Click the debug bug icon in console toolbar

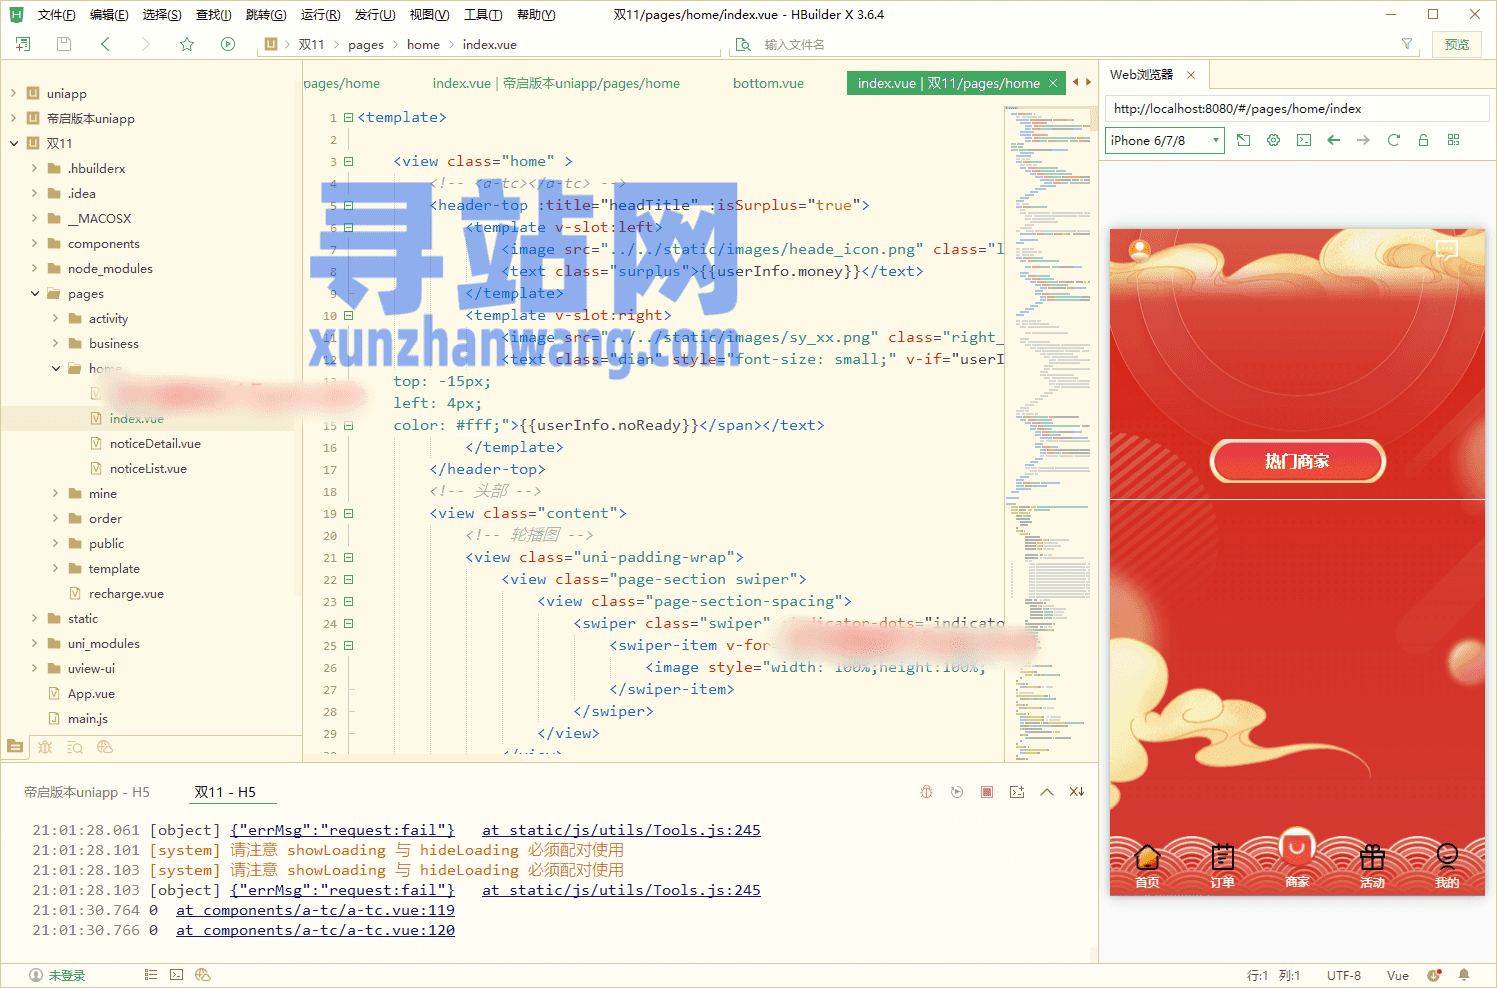(927, 792)
